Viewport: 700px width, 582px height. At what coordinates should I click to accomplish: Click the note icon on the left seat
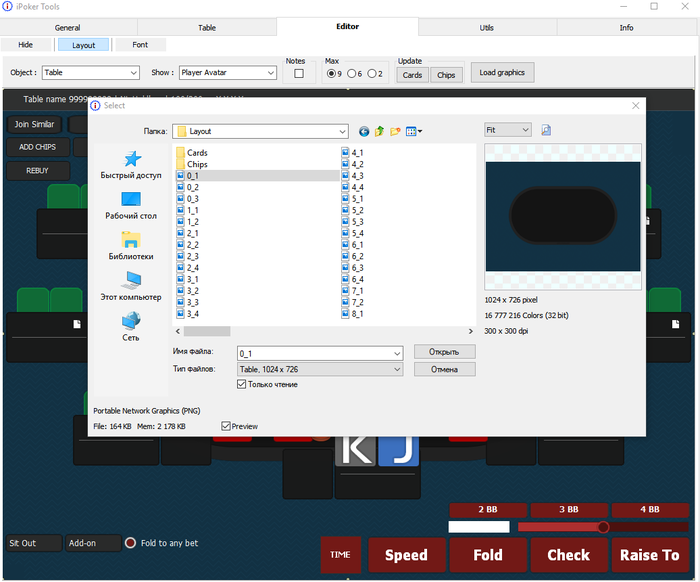[77, 324]
